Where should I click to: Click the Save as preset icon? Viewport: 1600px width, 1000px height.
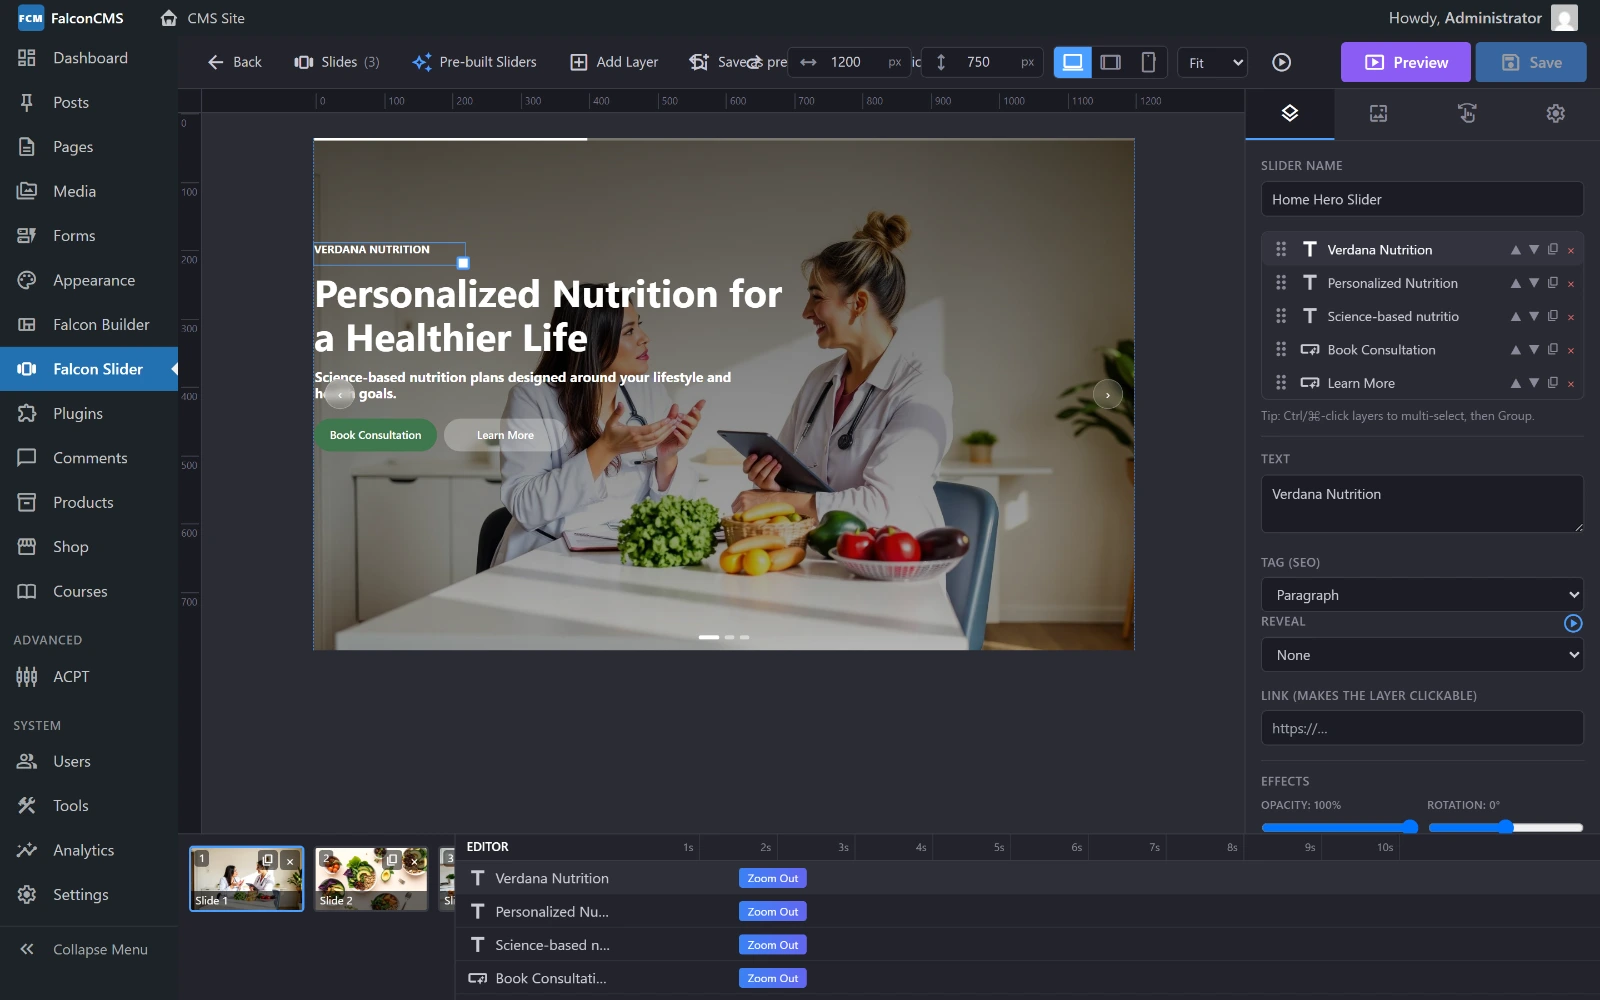pyautogui.click(x=699, y=62)
